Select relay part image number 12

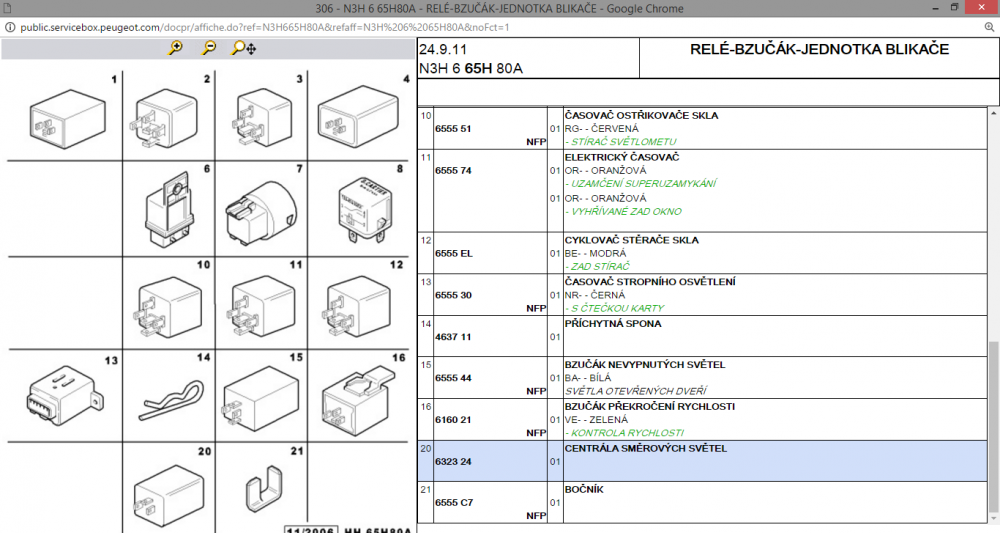click(357, 306)
